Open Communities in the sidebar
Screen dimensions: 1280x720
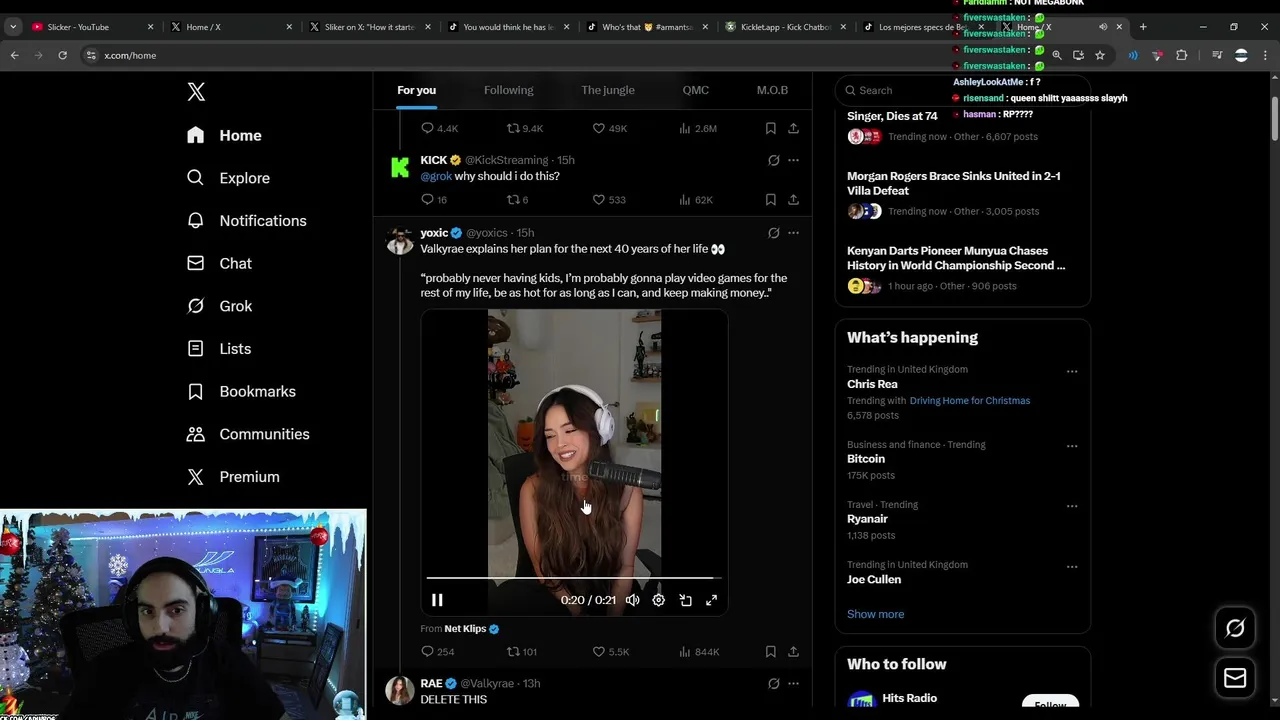tap(248, 434)
